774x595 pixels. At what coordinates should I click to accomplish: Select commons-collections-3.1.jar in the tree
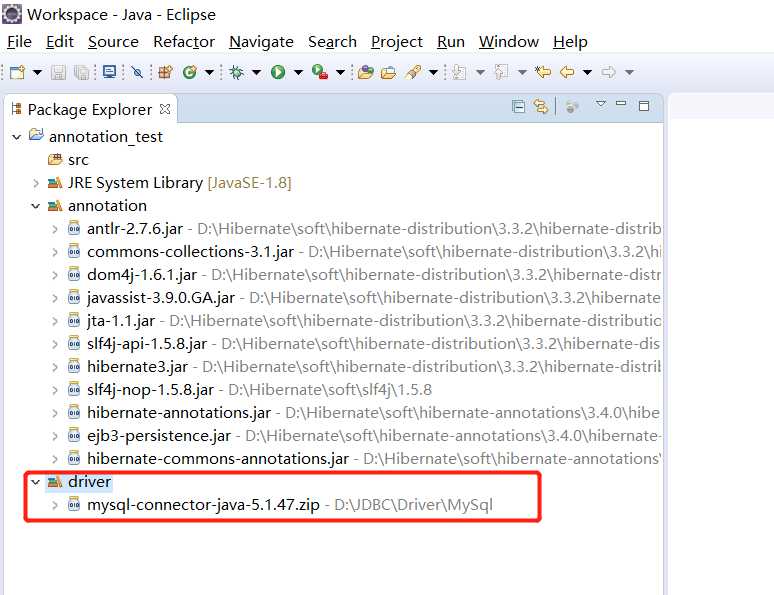point(191,252)
